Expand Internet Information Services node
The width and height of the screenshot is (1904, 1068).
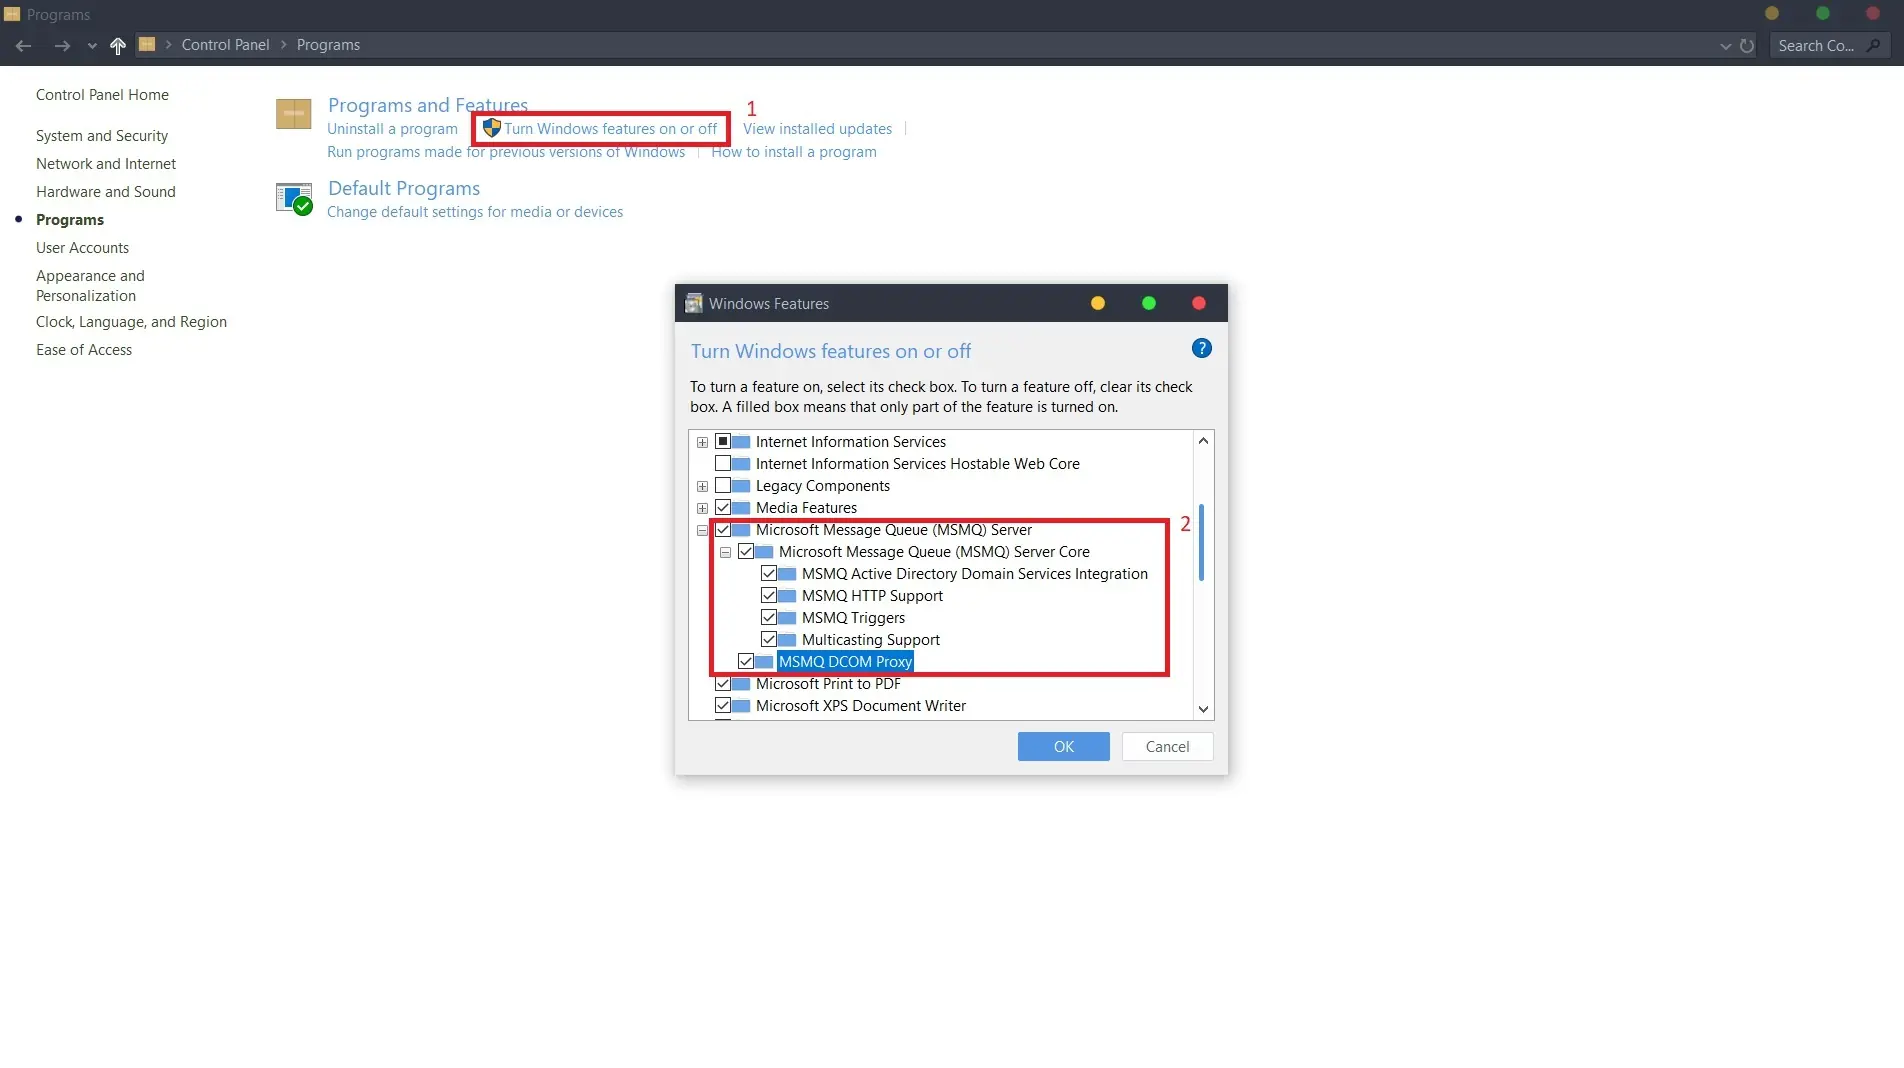click(x=702, y=442)
